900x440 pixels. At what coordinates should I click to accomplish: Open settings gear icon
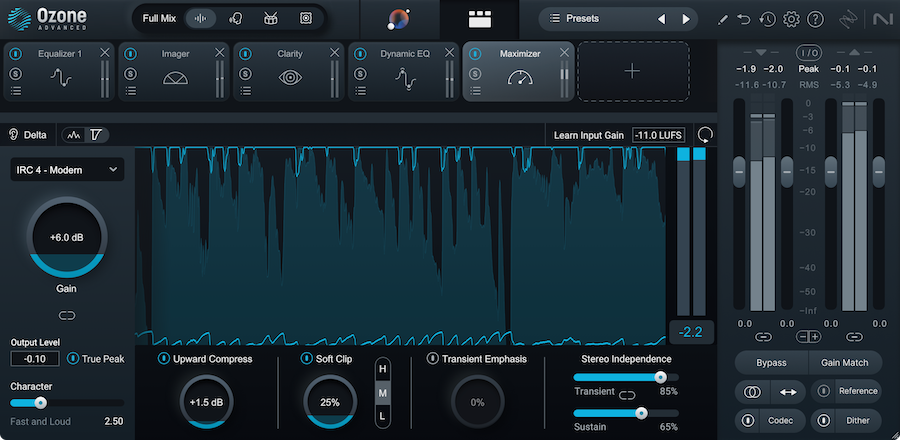click(791, 20)
